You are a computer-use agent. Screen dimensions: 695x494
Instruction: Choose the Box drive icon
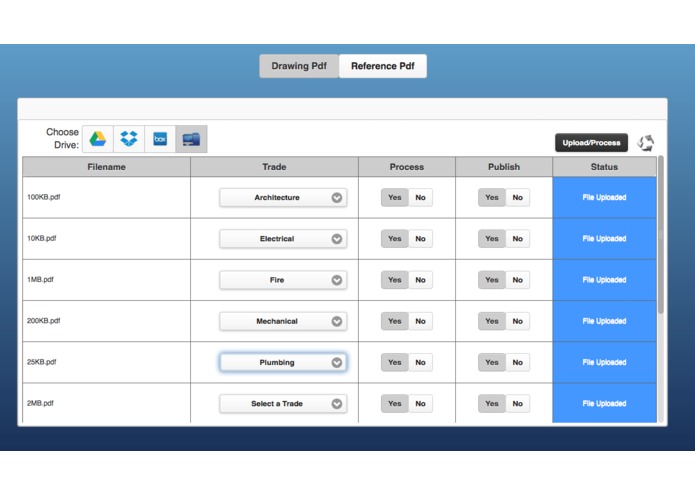pyautogui.click(x=160, y=139)
